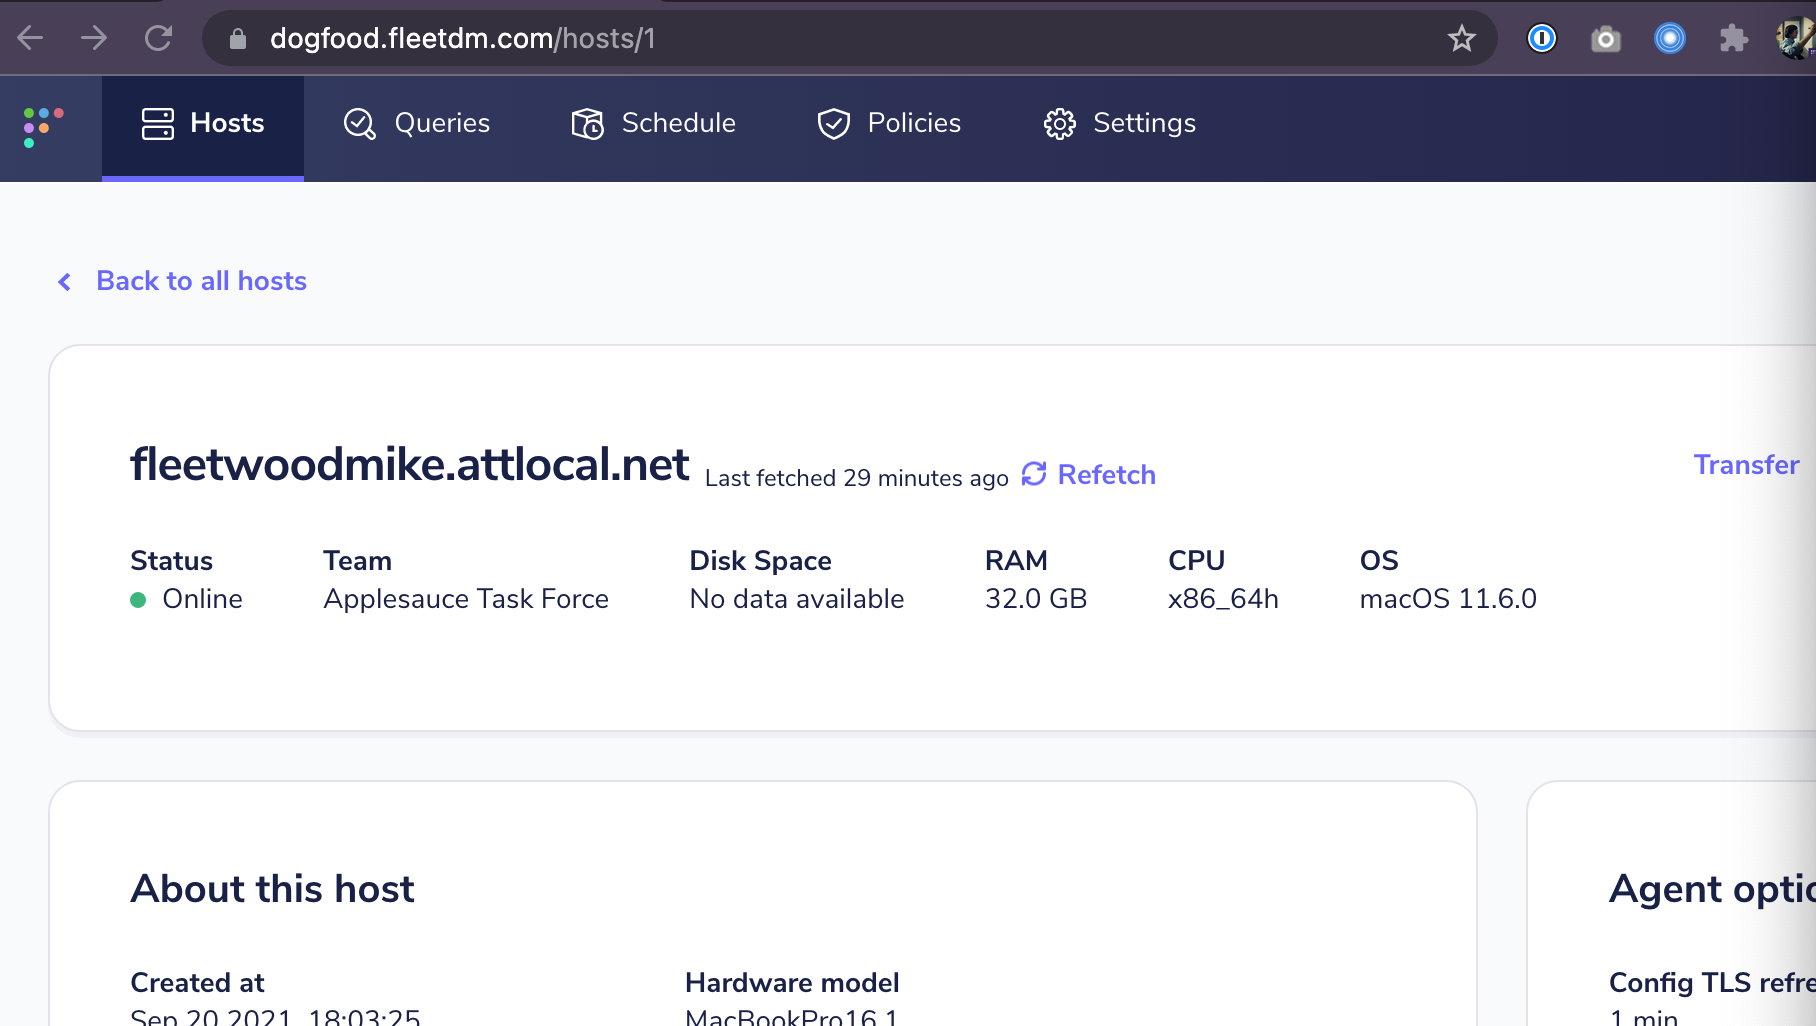This screenshot has height=1026, width=1816.
Task: Click the Transfer link
Action: click(1746, 464)
